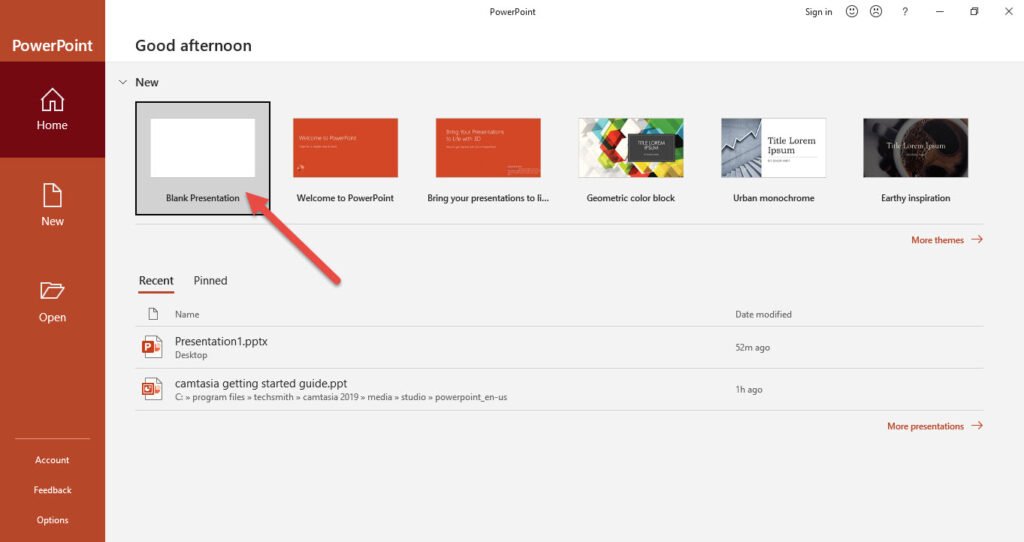Click the file type column header icon
Screen dimensions: 1024x542
(153, 314)
